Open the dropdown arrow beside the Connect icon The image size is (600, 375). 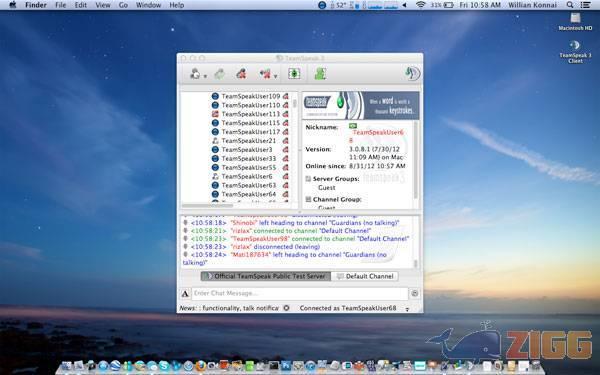[x=205, y=76]
